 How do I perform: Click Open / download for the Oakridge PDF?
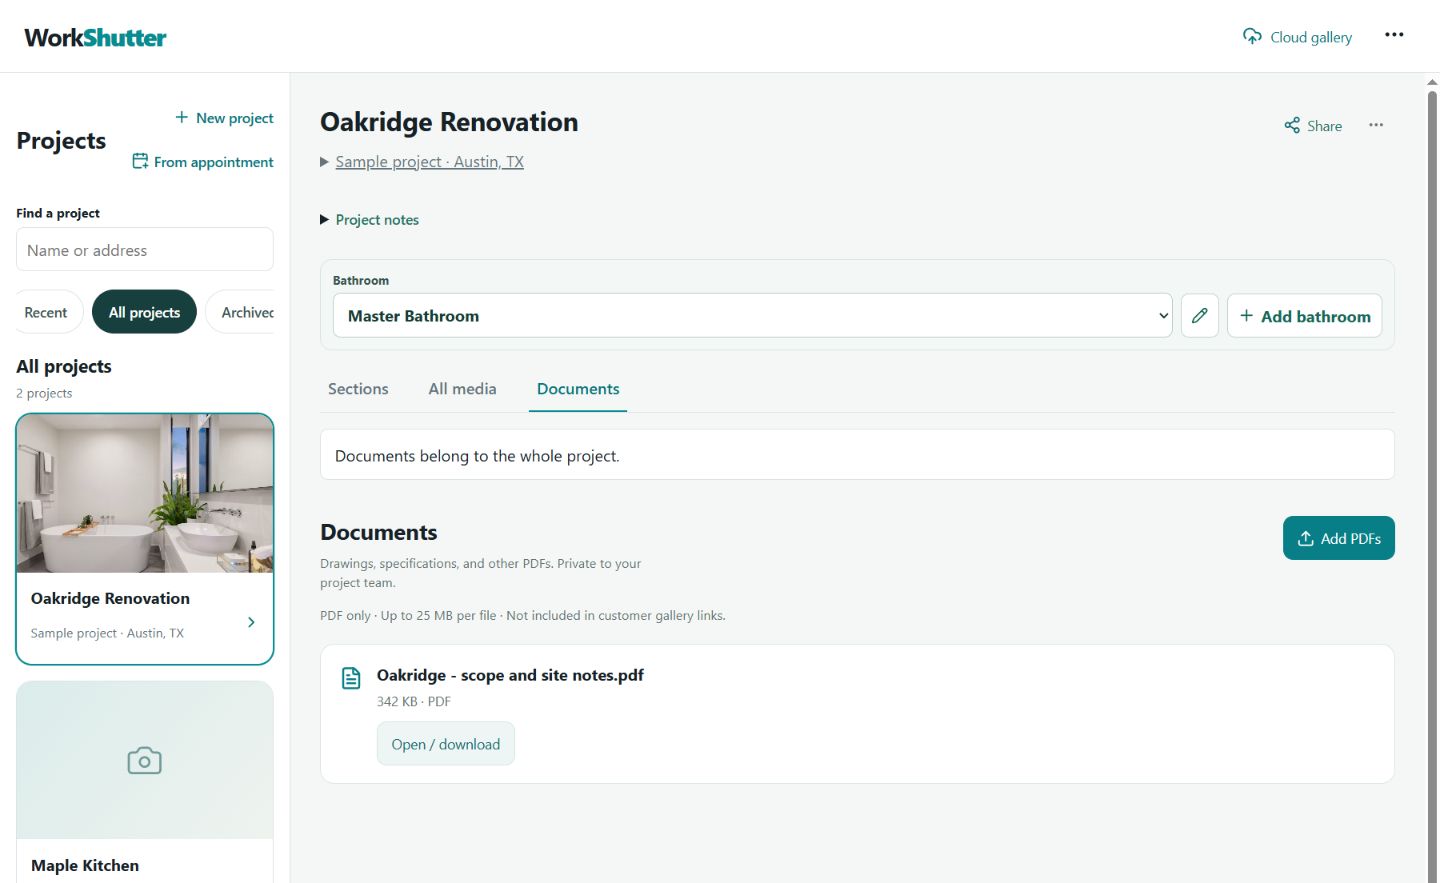(x=446, y=744)
